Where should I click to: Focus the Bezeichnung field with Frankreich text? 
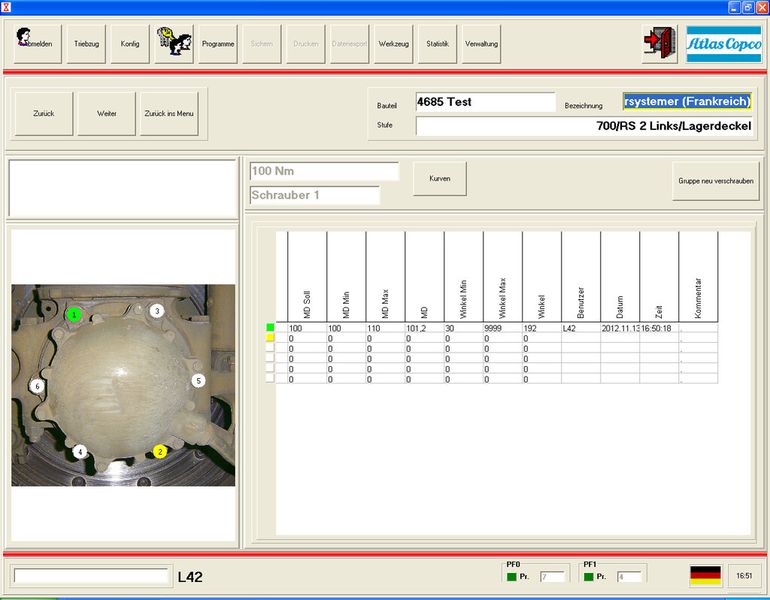(x=687, y=102)
